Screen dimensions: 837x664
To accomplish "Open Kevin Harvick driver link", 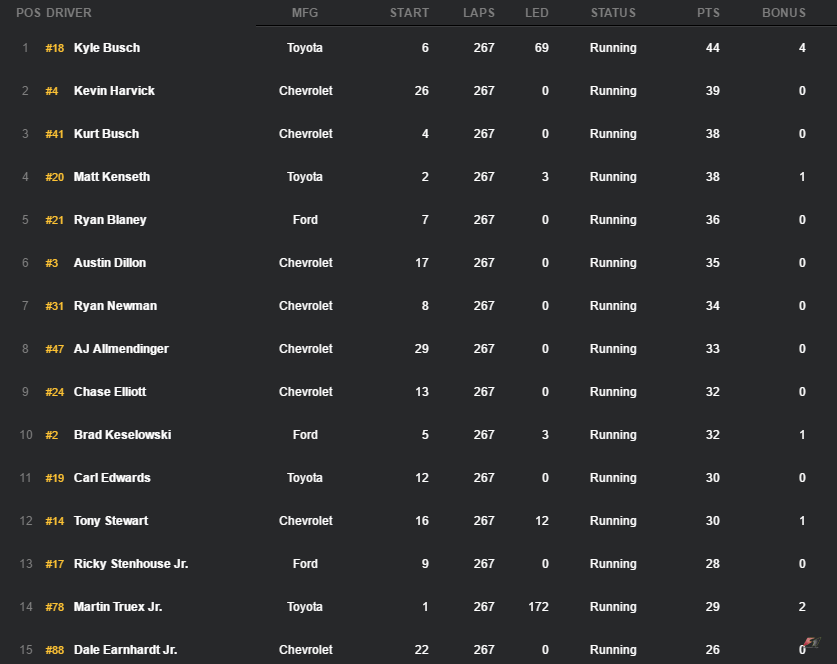I will click(x=114, y=91).
